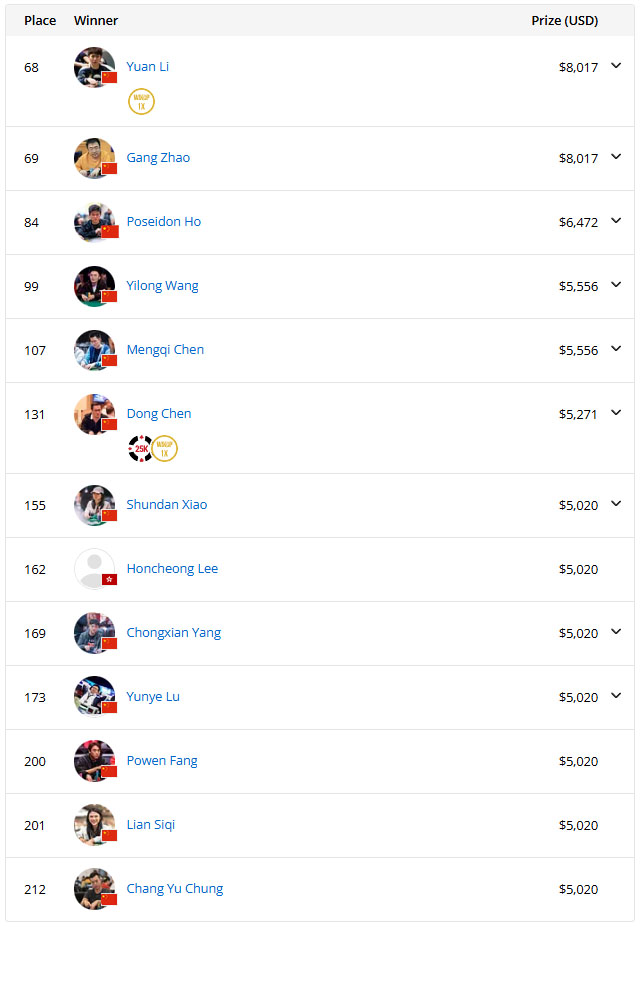Open the Powen Fang player link
640x990 pixels.
coord(162,761)
